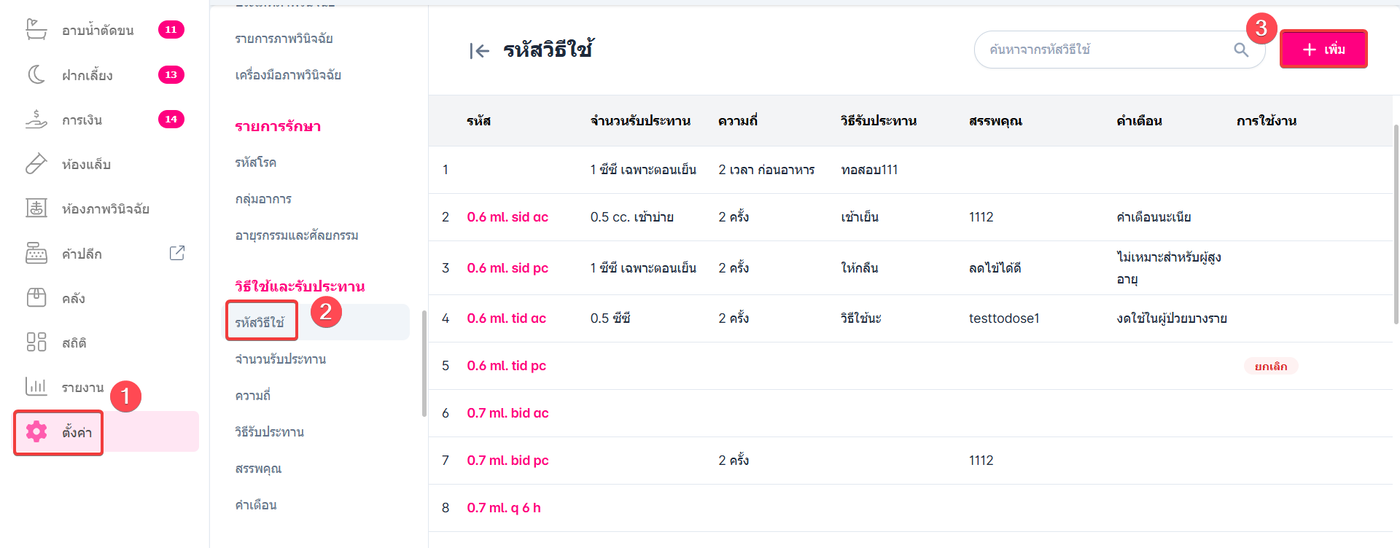Collapse the submenu with the back arrow icon
Screen dimensions: 1400x548
tap(479, 51)
